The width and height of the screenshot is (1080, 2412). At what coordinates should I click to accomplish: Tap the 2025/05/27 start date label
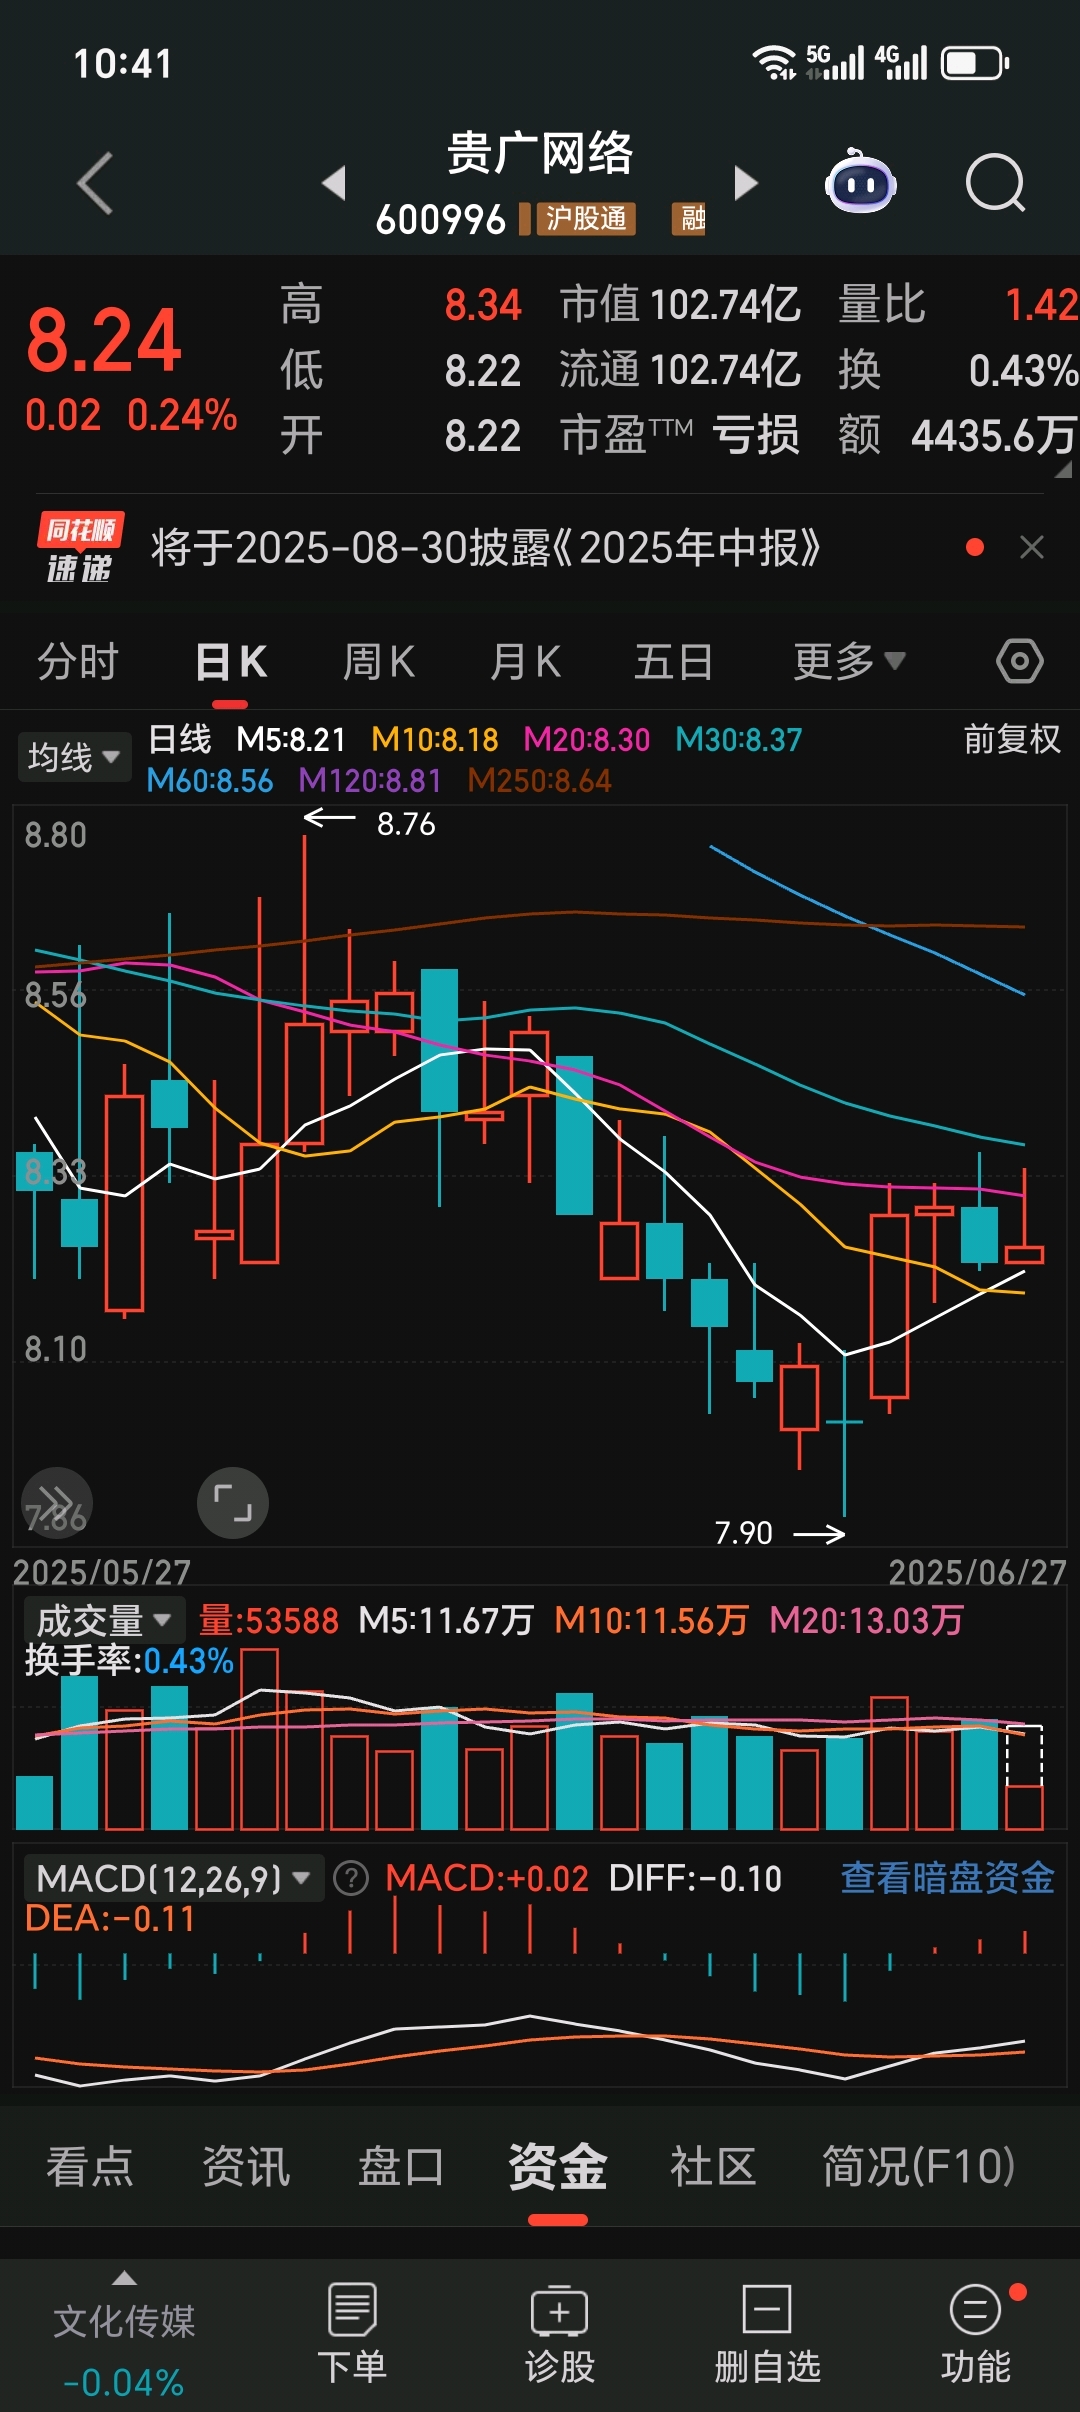(102, 1572)
